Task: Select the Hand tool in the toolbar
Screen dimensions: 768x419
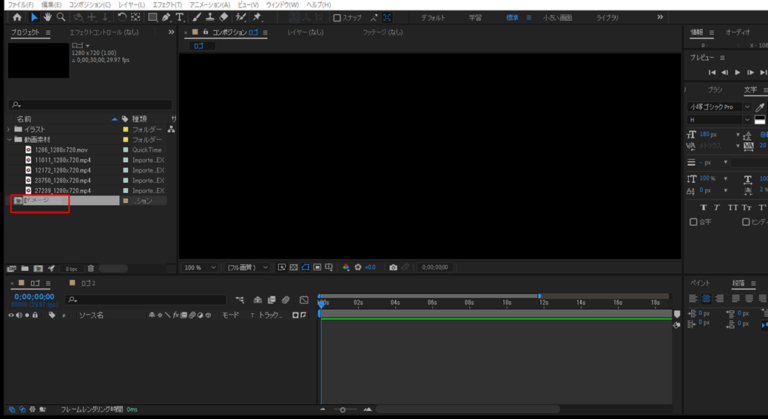Action: 47,17
